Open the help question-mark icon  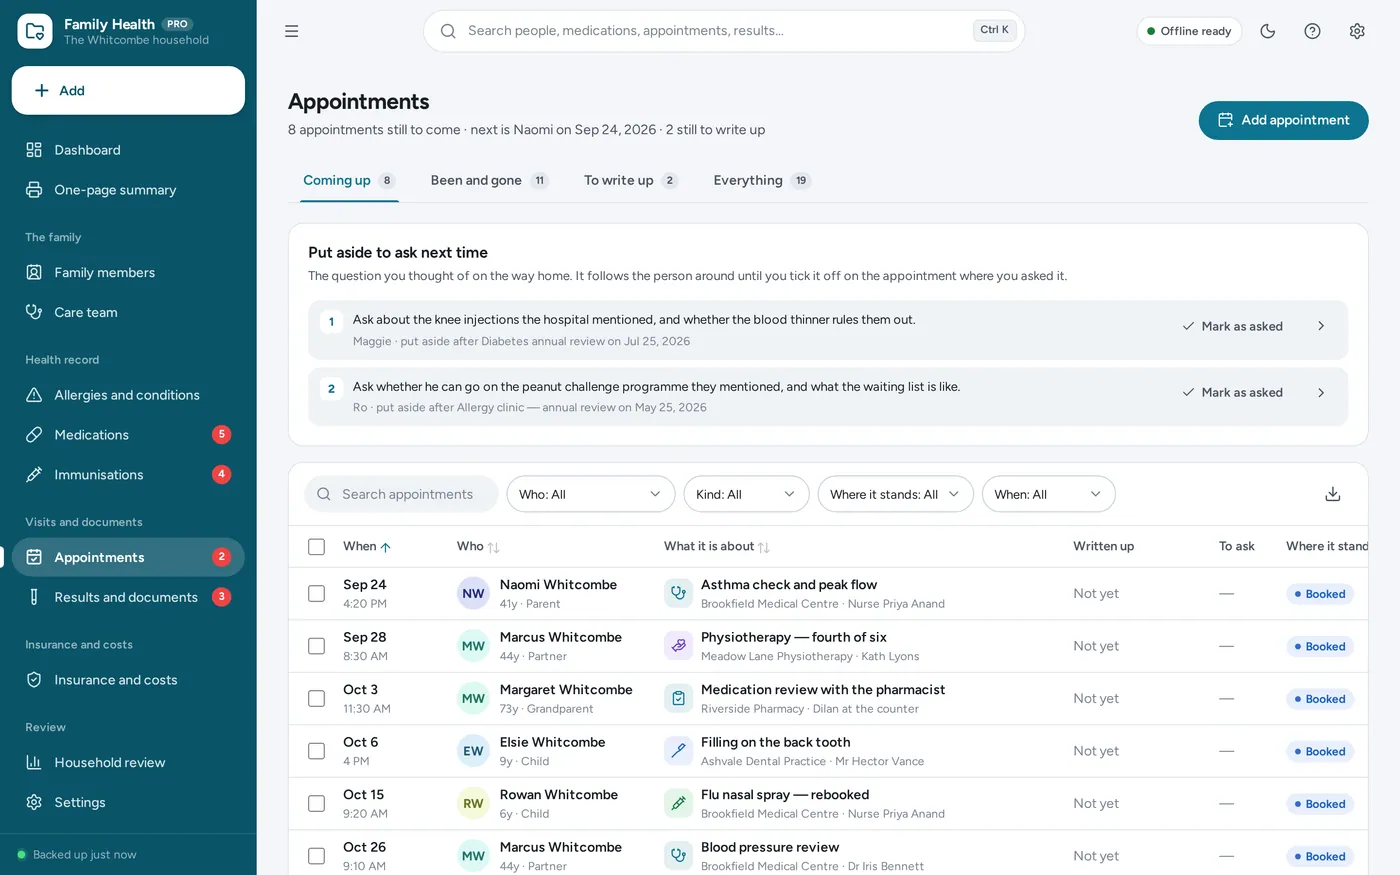(x=1312, y=31)
